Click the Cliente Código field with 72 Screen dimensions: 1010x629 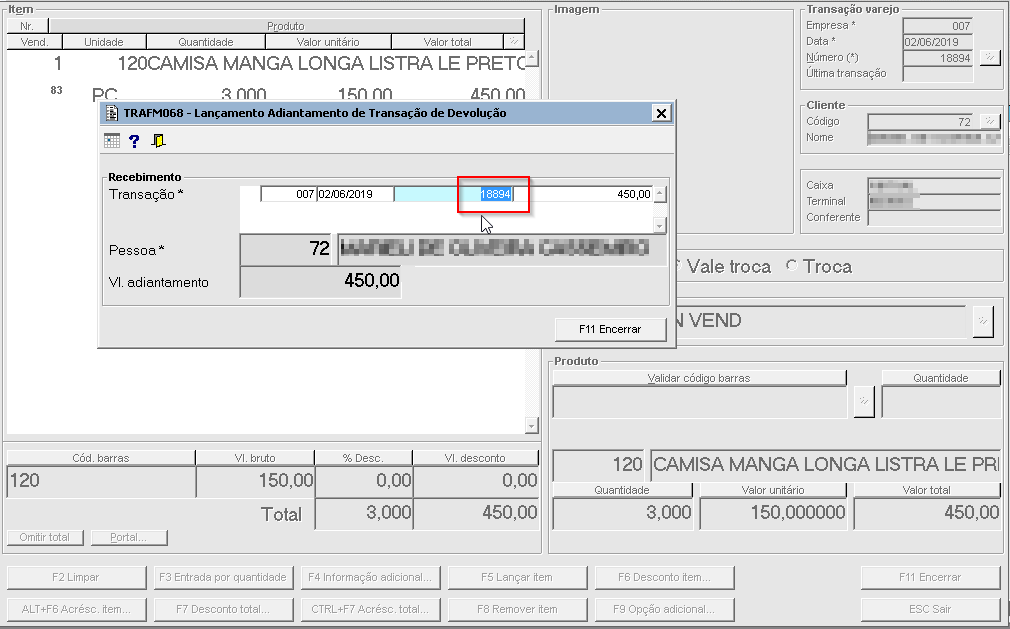point(920,121)
